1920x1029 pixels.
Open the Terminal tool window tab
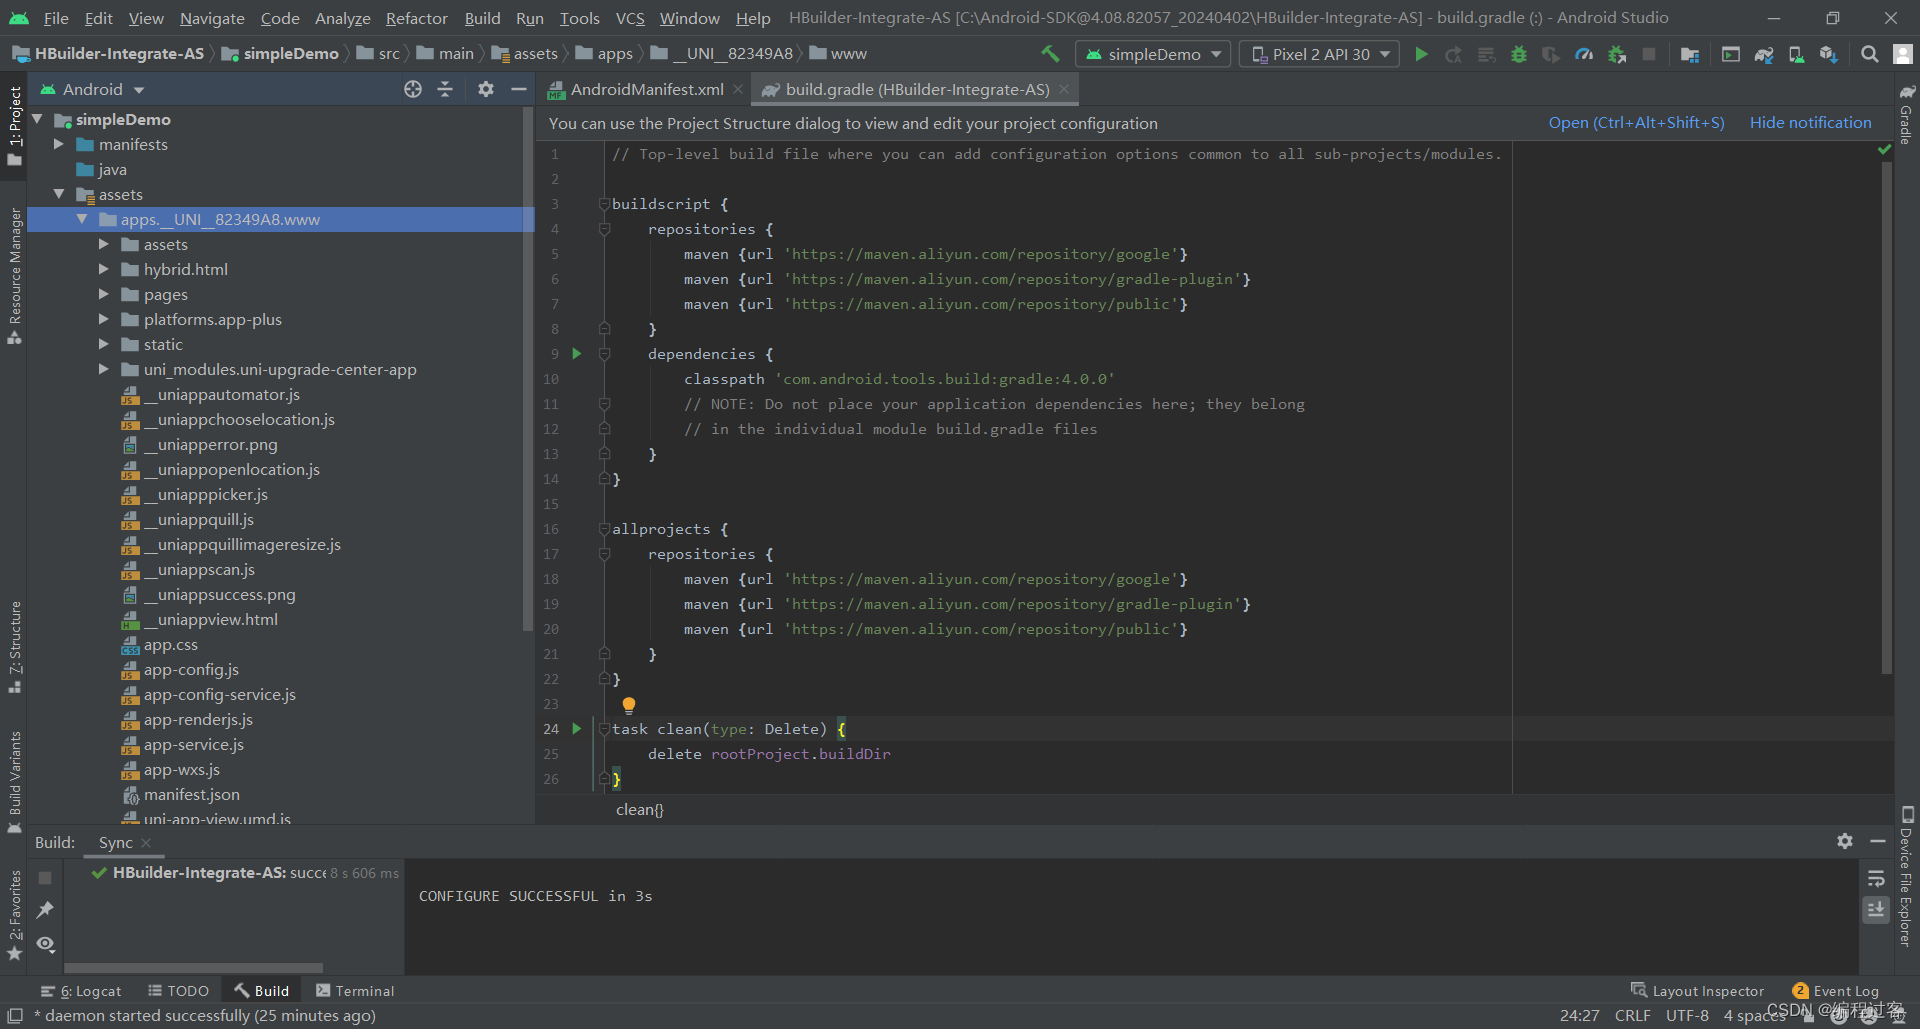[x=355, y=991]
